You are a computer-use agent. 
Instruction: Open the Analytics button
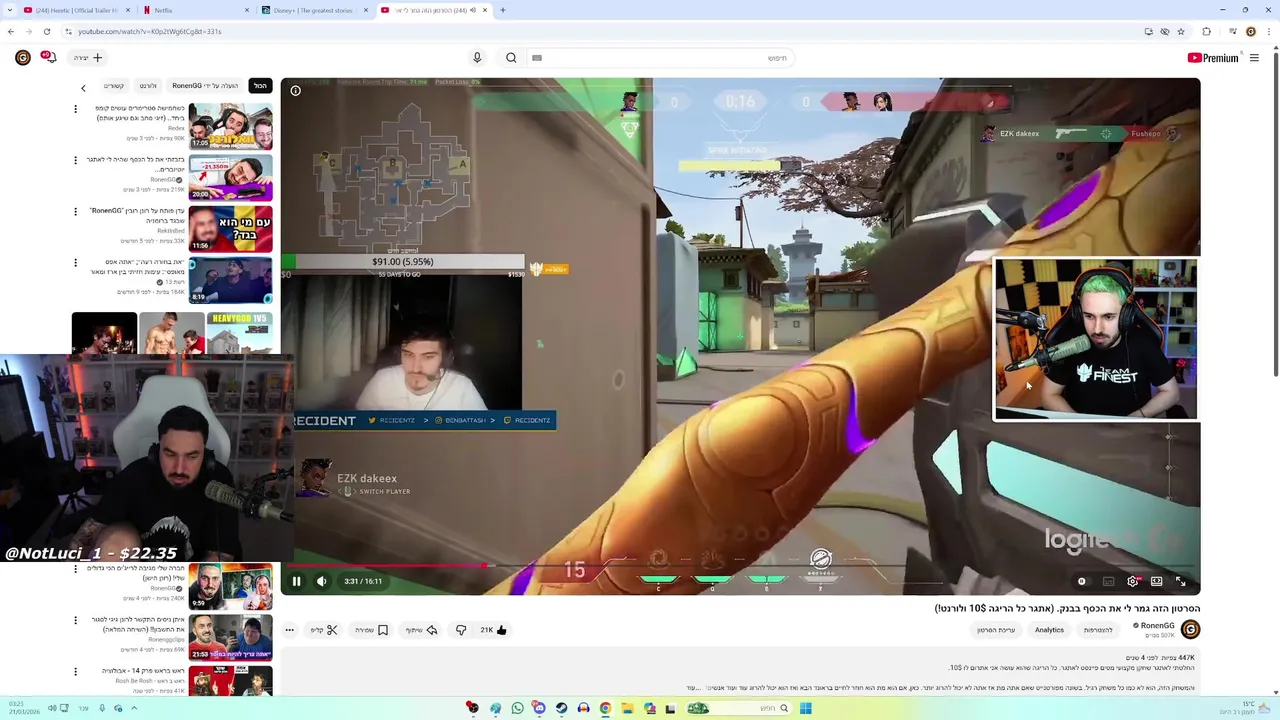(x=1049, y=630)
